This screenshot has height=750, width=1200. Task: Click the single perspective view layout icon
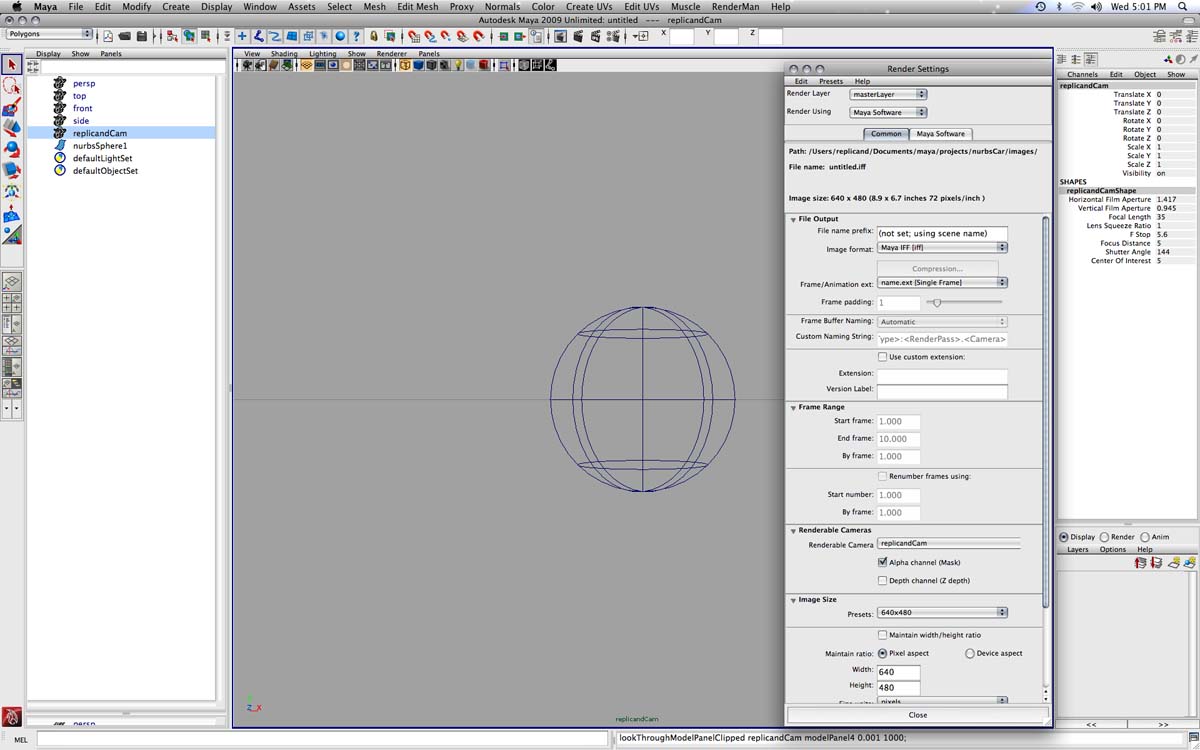click(12, 283)
